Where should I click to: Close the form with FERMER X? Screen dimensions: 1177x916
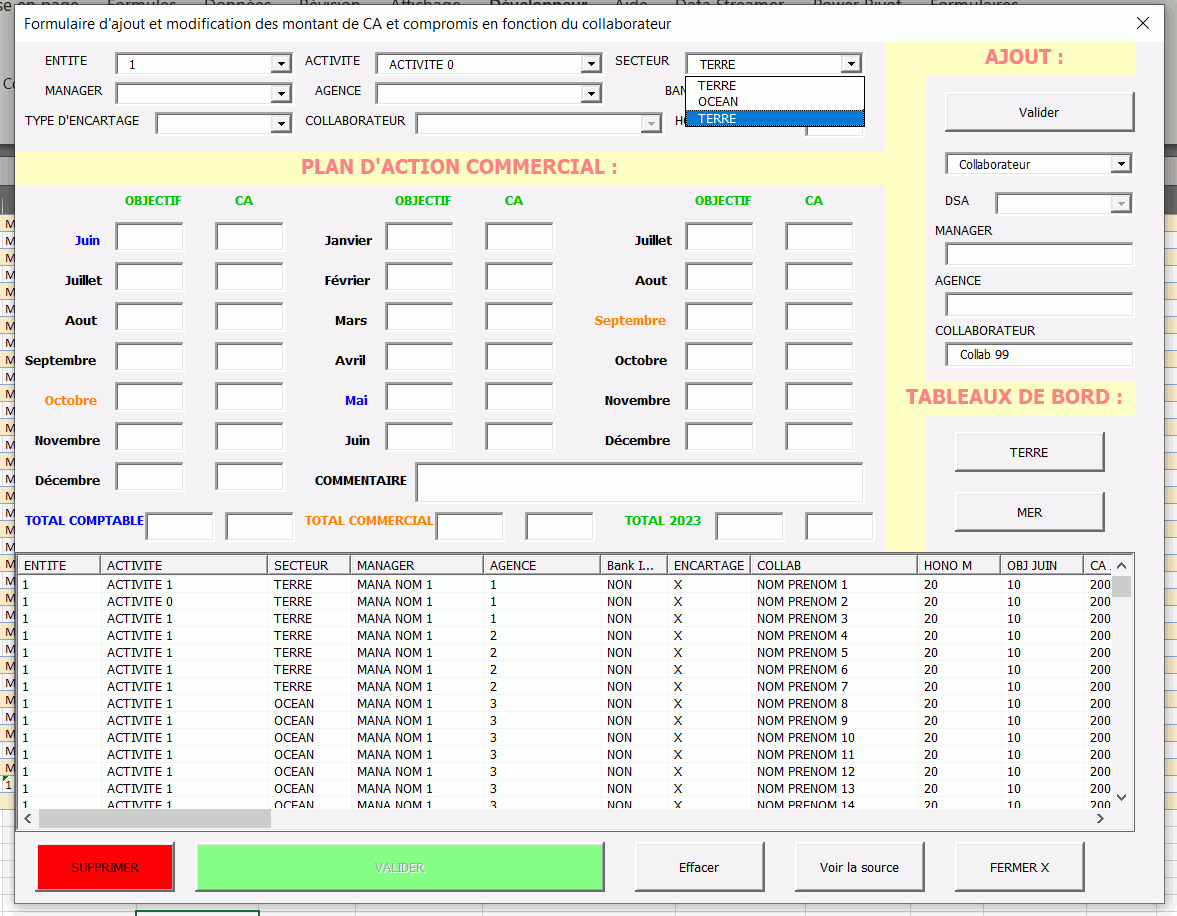tap(1019, 867)
